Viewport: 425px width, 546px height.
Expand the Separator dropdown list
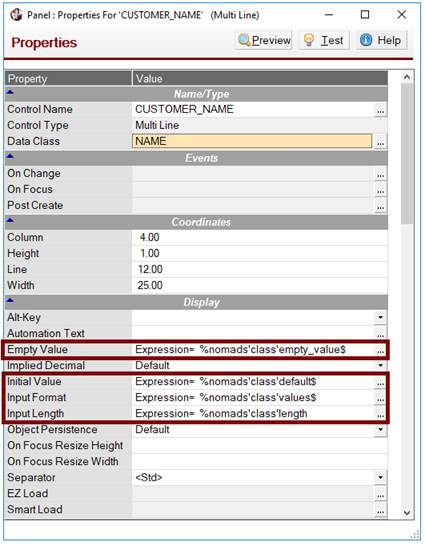tap(380, 478)
